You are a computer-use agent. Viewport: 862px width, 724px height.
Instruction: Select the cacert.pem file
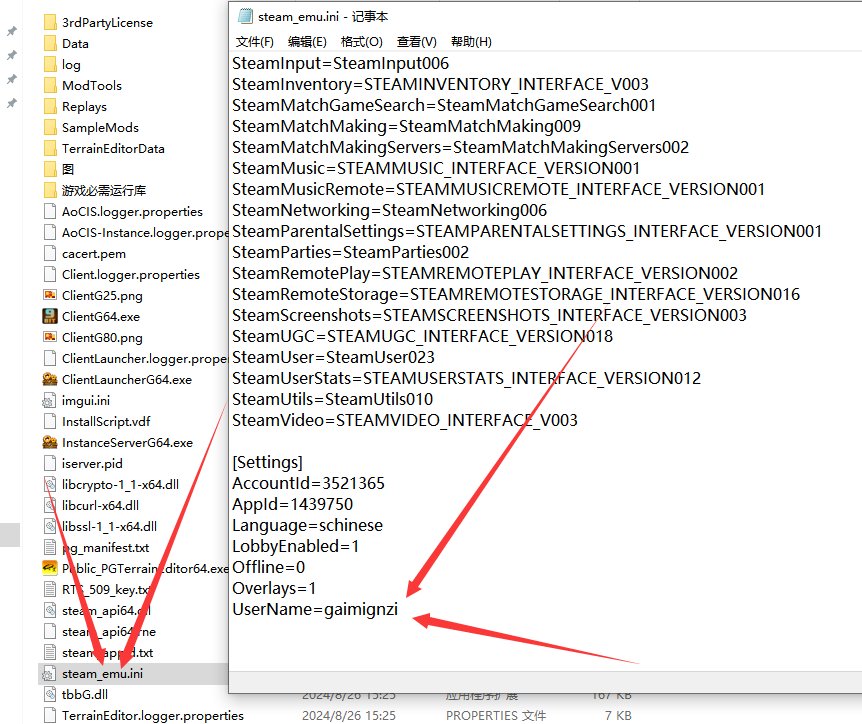(x=94, y=253)
